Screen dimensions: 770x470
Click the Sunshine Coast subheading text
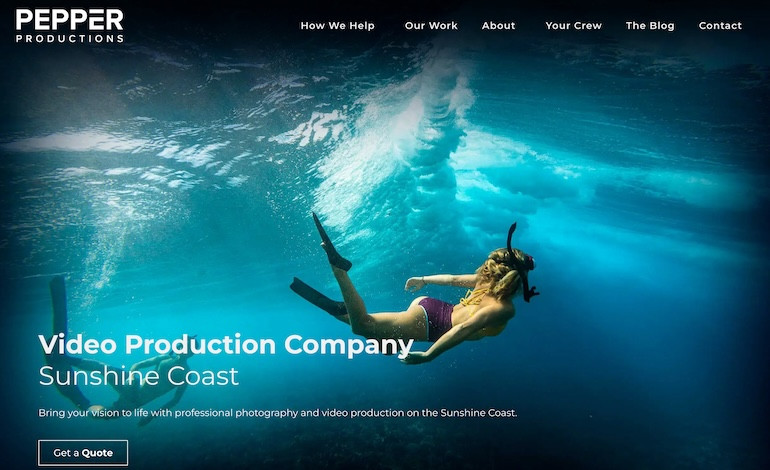pos(138,376)
